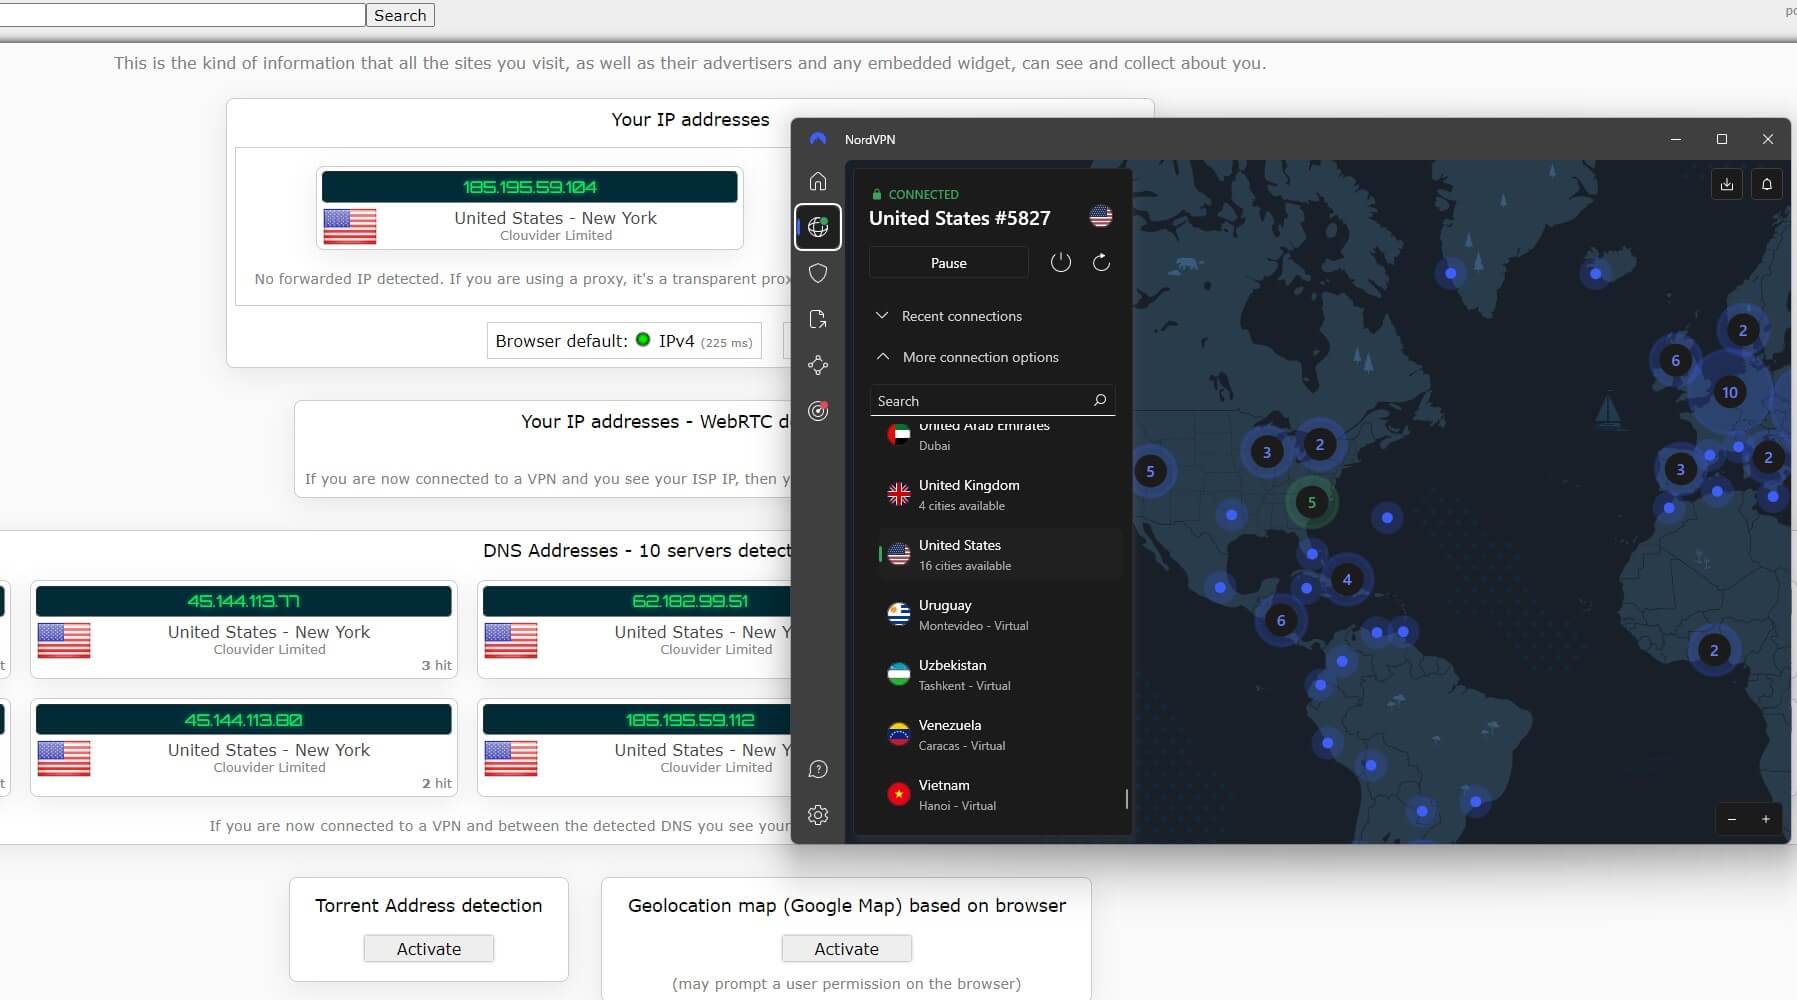This screenshot has width=1797, height=1000.
Task: Open NordVPN settings gear icon
Action: (818, 815)
